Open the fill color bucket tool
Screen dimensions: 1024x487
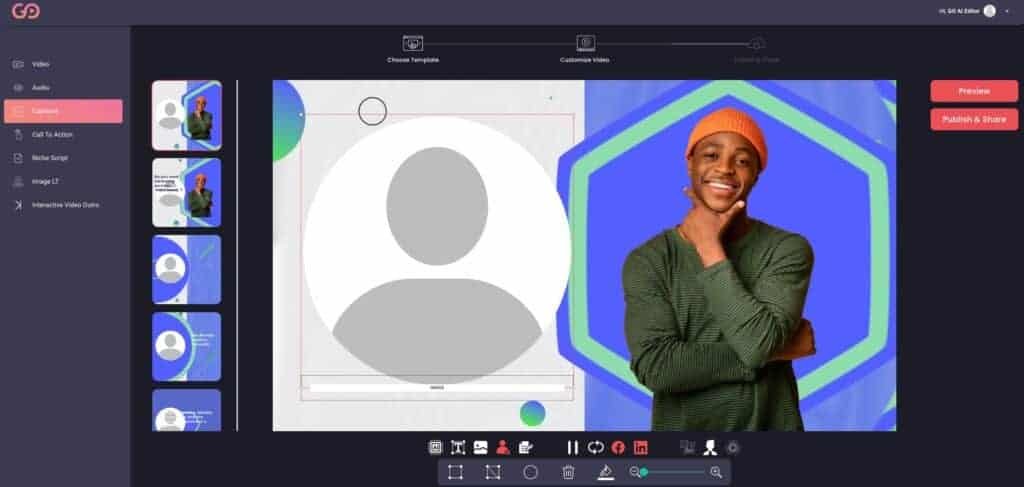pos(606,472)
